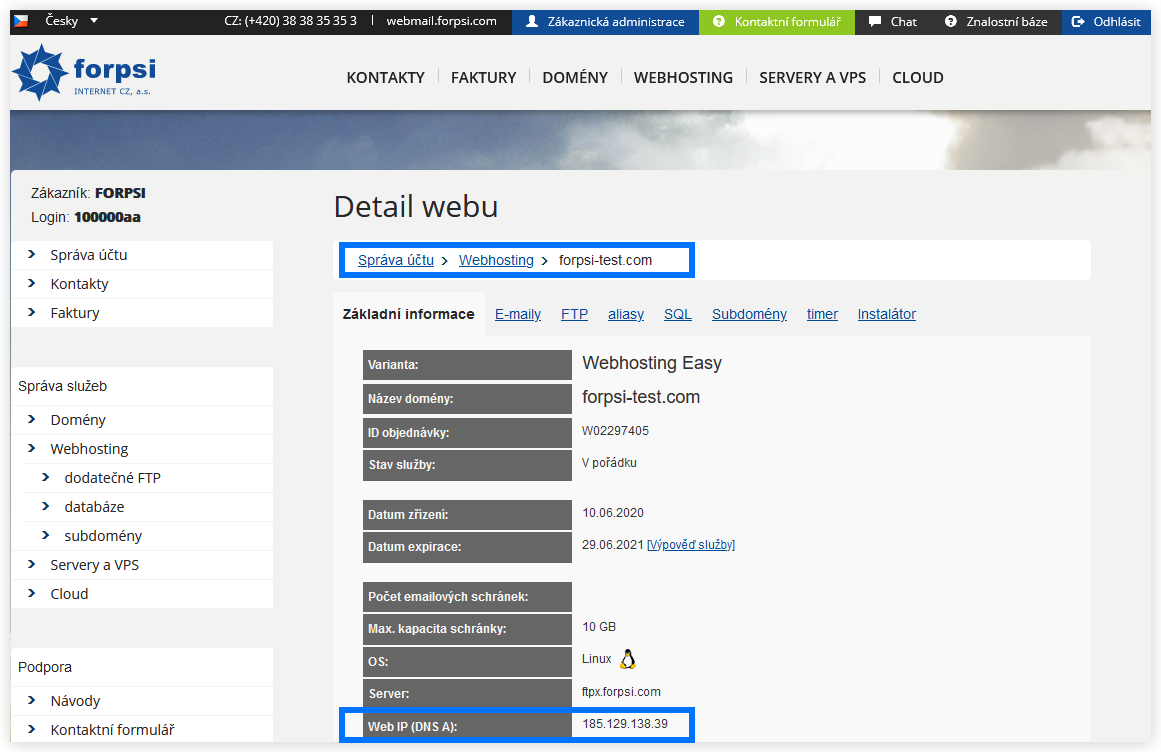
Task: Follow the Správa účtu breadcrumb link
Action: (x=396, y=260)
